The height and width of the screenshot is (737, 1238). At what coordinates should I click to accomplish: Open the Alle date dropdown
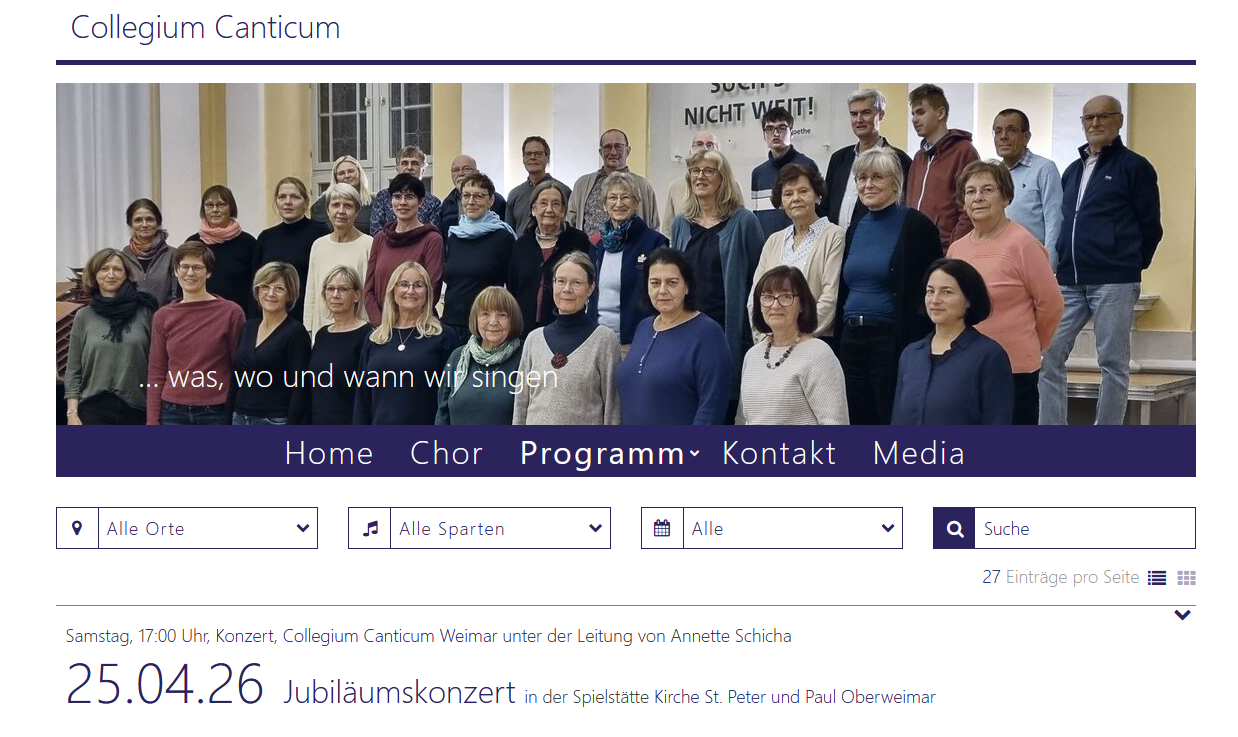[792, 528]
